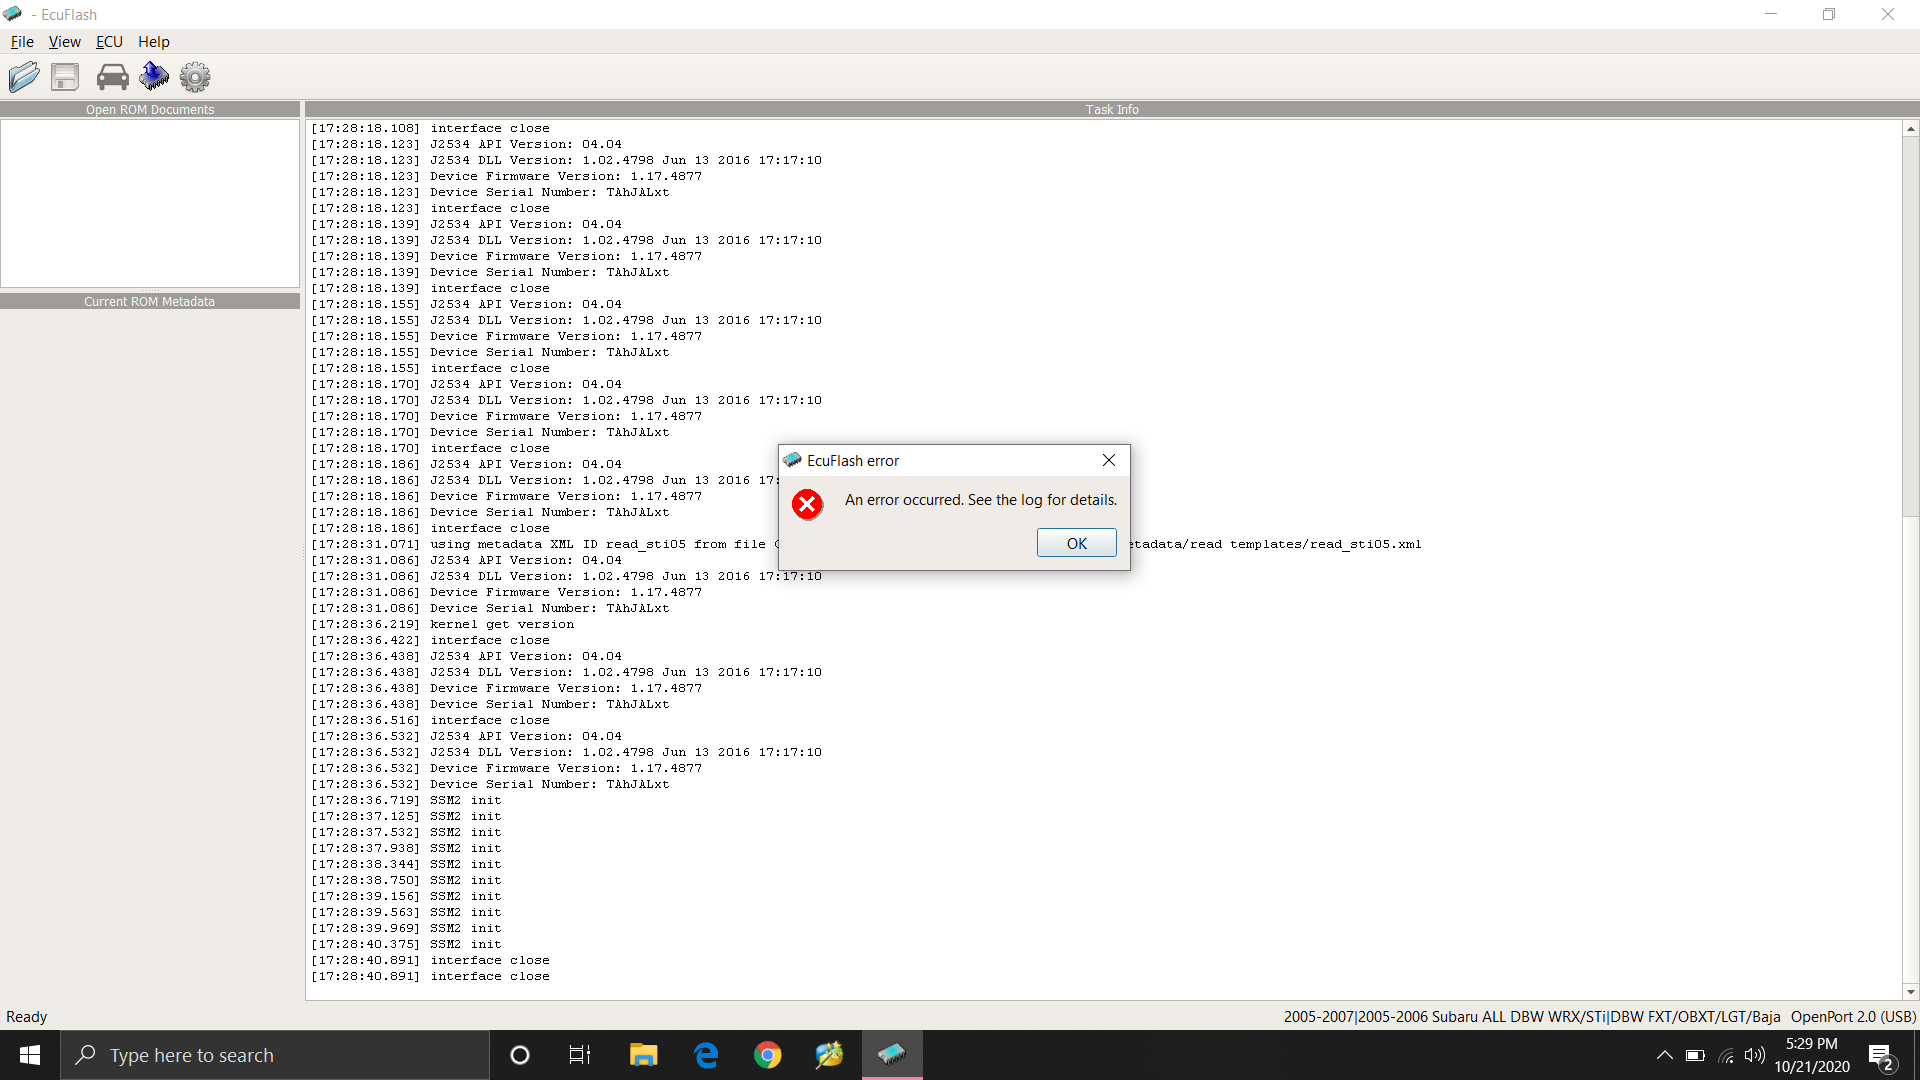This screenshot has width=1920, height=1080.
Task: Click the EcuFlash chip icon in the title bar
Action: [13, 14]
